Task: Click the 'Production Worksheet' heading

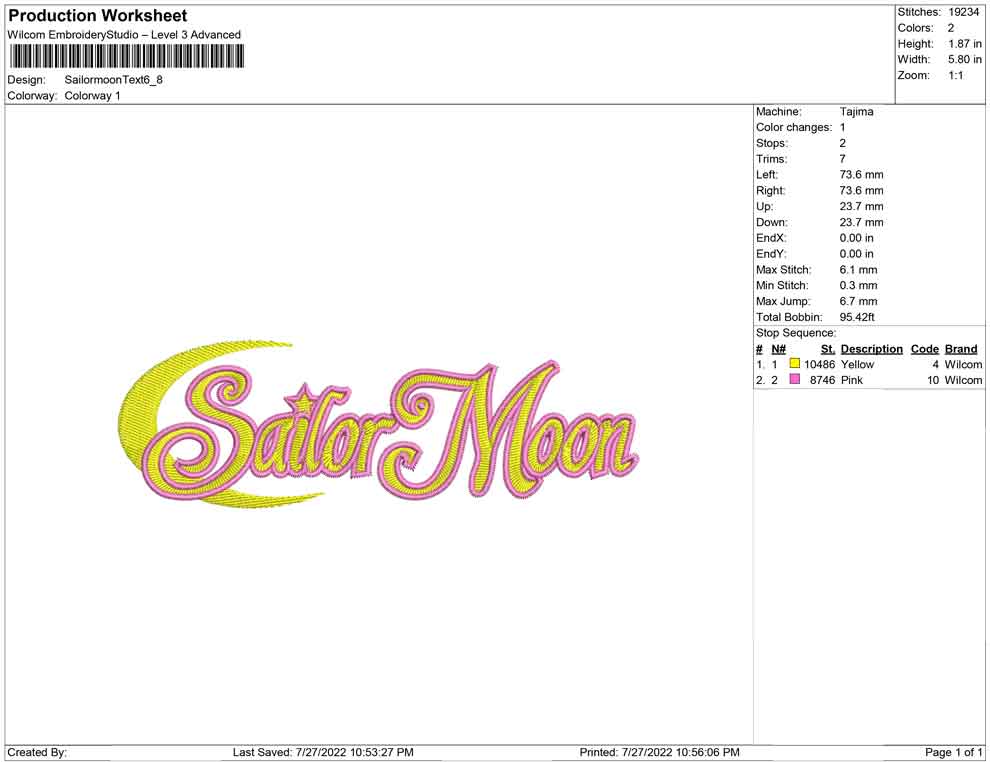Action: 98,16
